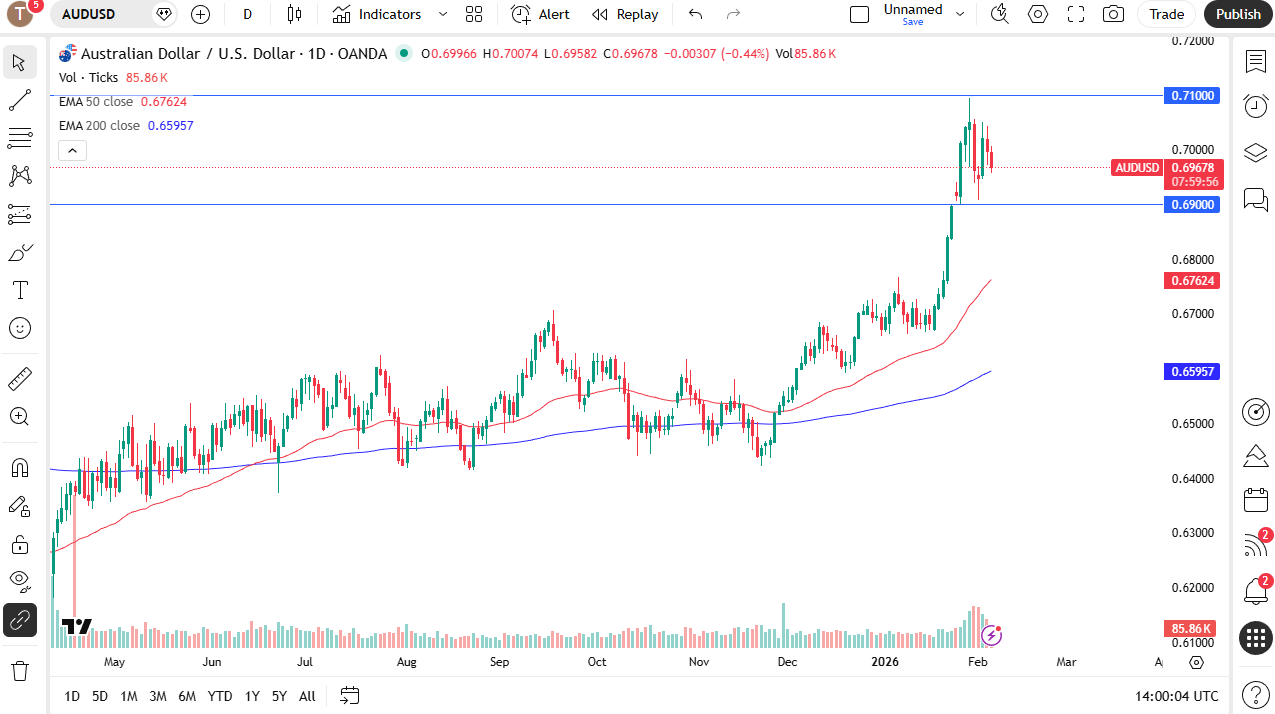Image resolution: width=1275 pixels, height=714 pixels.
Task: Hide all drawings with eye icon
Action: click(19, 582)
